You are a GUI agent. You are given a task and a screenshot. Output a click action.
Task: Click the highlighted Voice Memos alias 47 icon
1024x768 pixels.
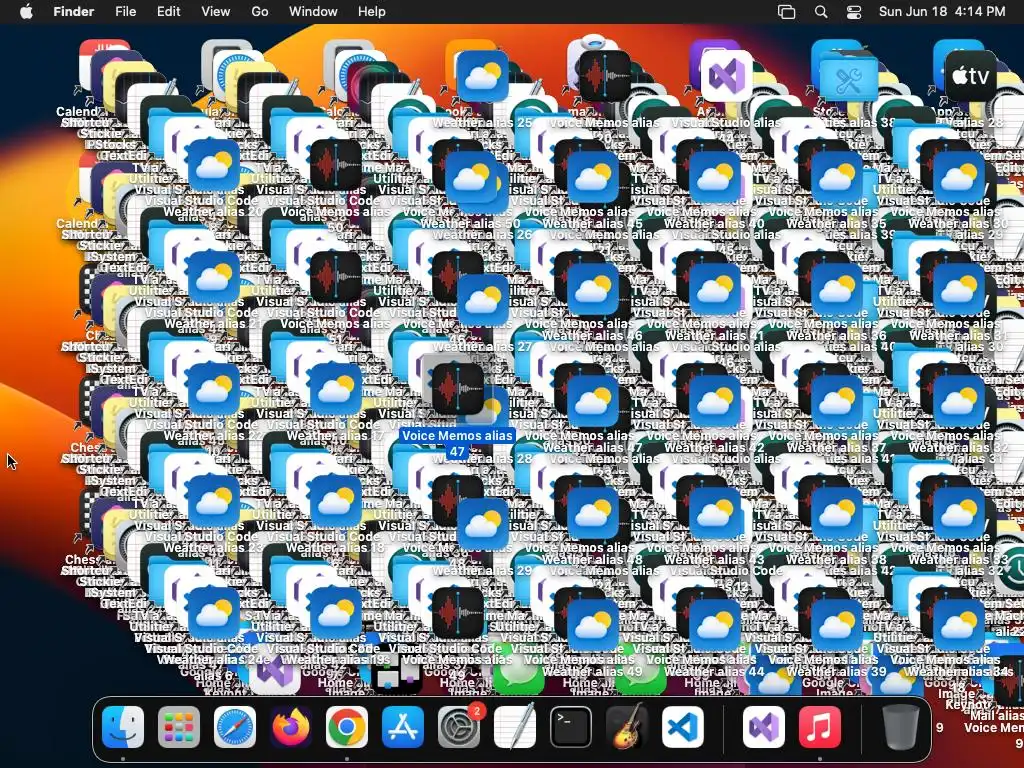point(457,389)
